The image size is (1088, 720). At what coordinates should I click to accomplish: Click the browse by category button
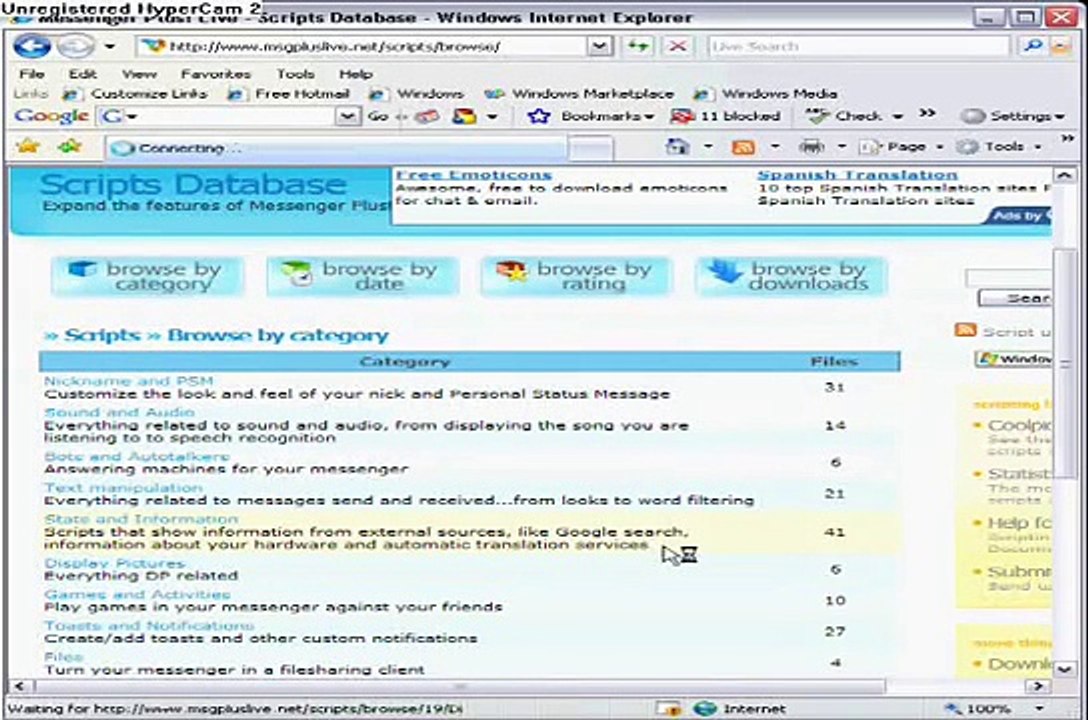point(147,276)
